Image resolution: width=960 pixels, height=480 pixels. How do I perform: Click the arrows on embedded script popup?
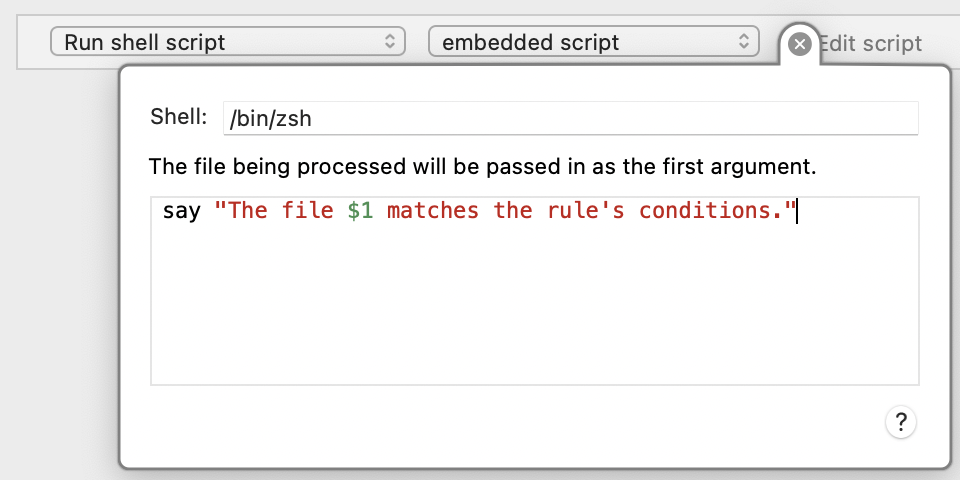(744, 42)
